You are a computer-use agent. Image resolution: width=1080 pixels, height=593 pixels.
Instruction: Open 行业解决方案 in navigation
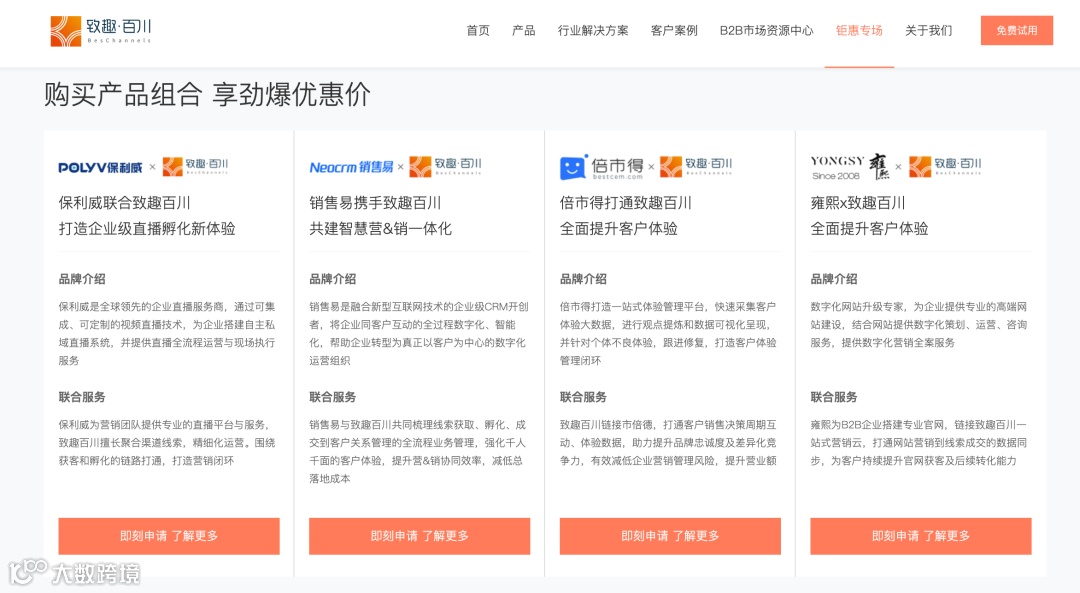pos(593,30)
